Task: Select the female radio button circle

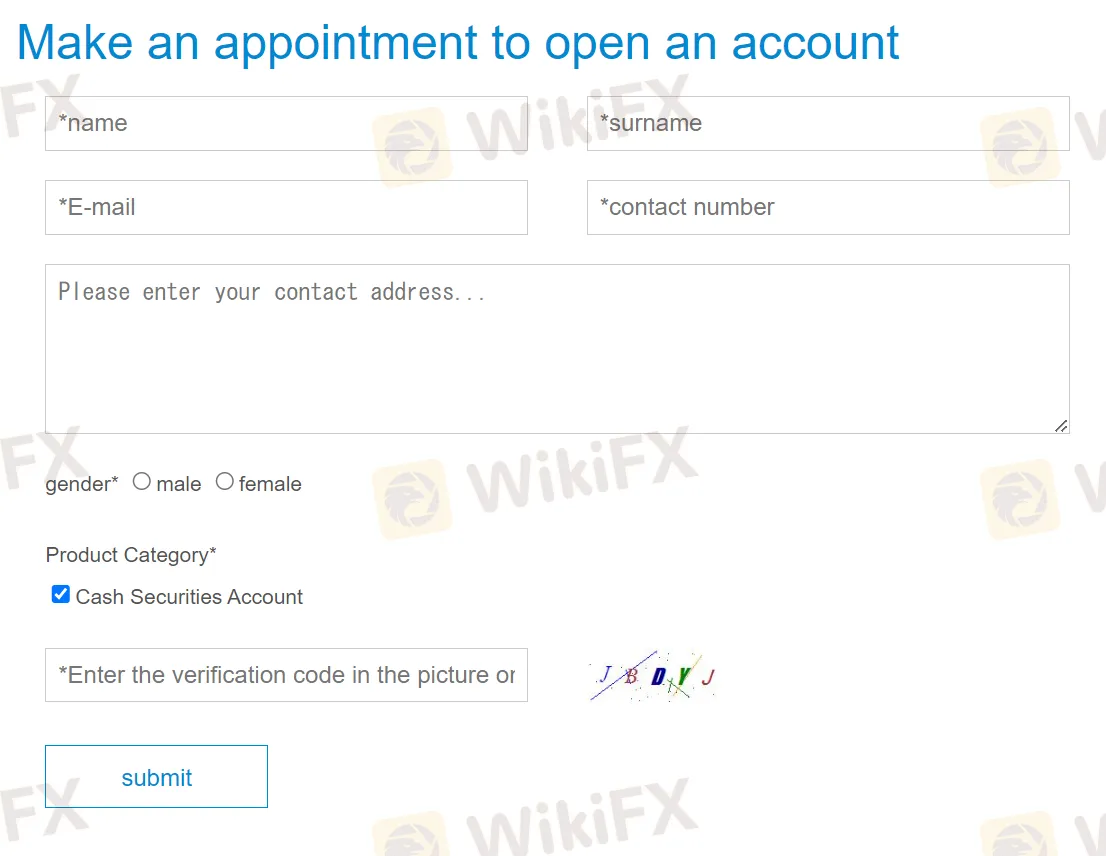Action: [x=224, y=482]
